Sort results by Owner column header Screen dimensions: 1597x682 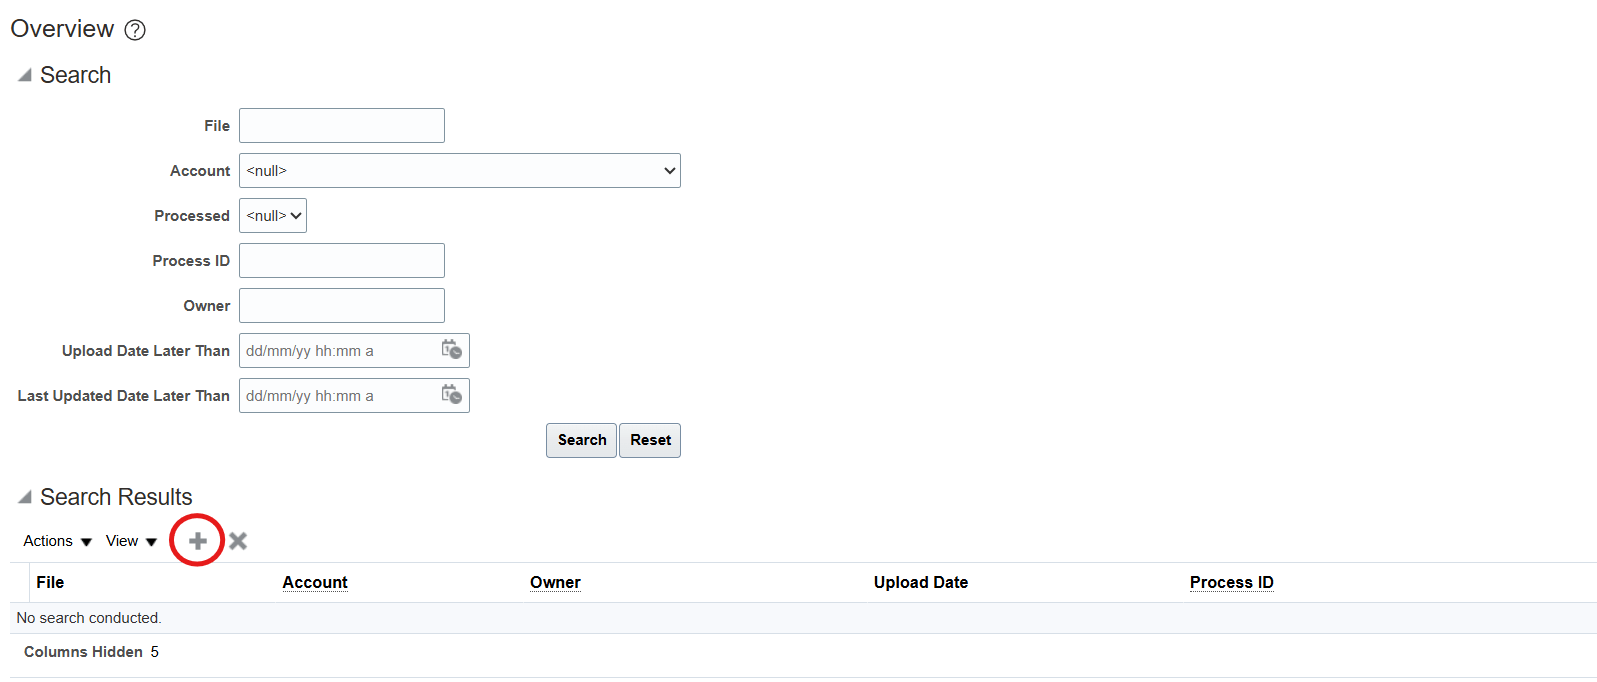pos(555,582)
